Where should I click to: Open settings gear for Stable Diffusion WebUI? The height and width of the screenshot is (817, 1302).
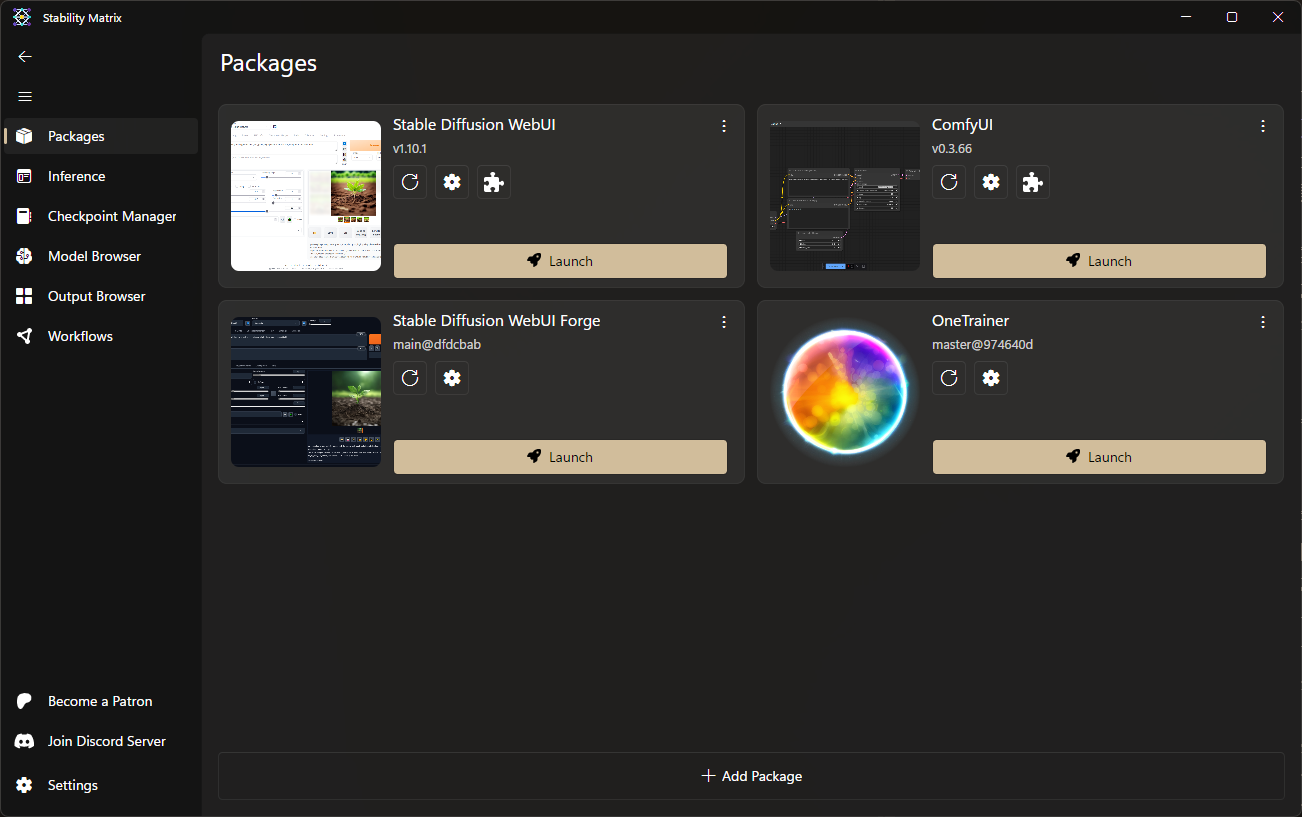tap(452, 182)
